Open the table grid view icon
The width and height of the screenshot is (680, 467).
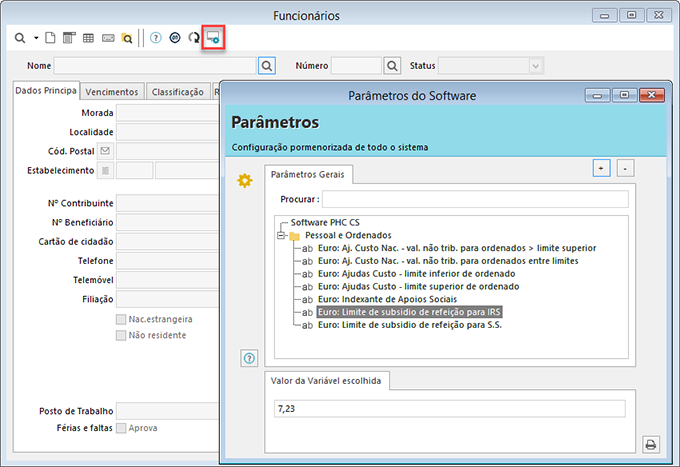click(88, 38)
